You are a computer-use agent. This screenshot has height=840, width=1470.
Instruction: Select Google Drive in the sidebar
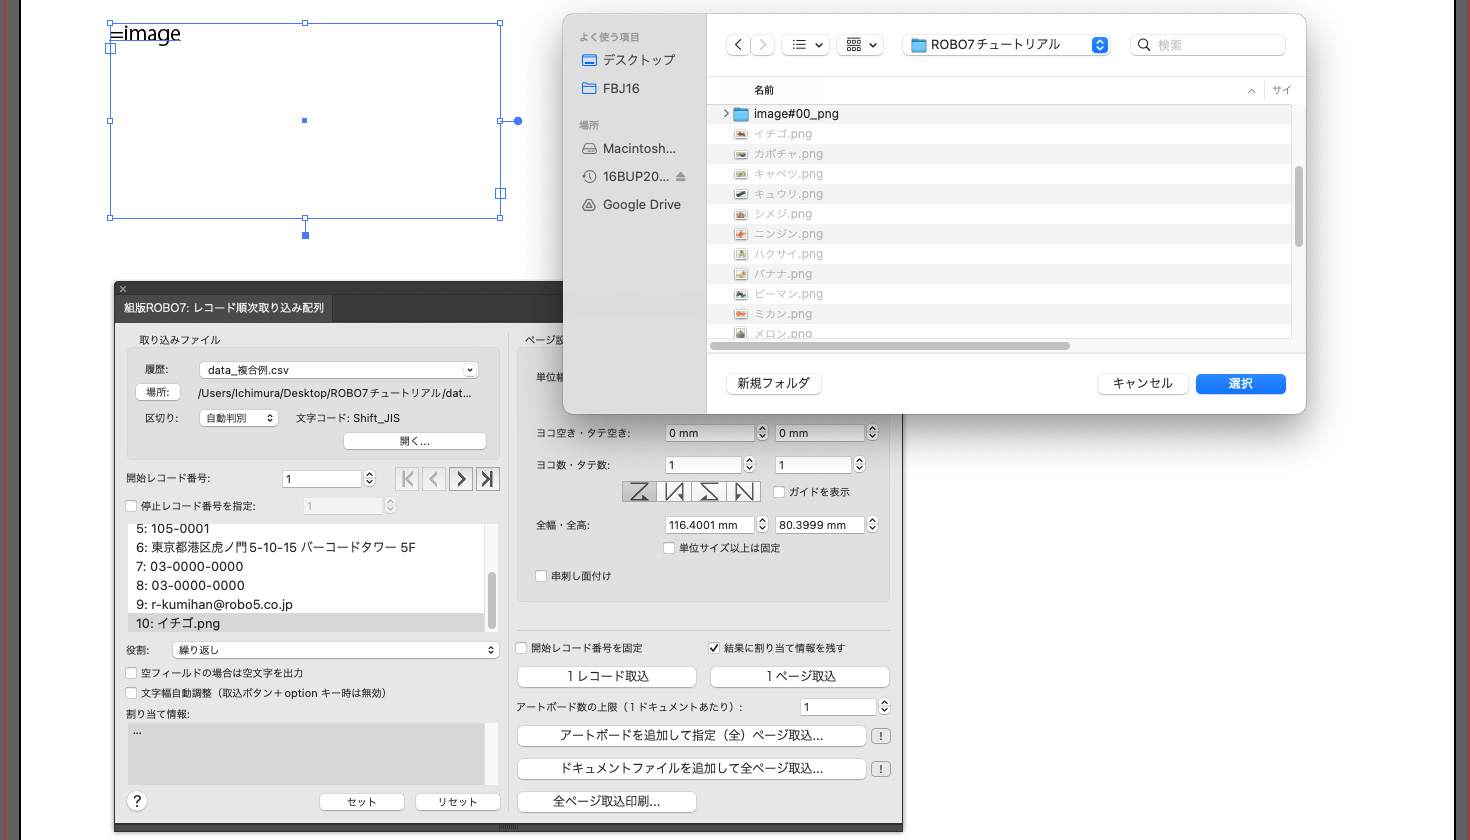click(x=641, y=205)
